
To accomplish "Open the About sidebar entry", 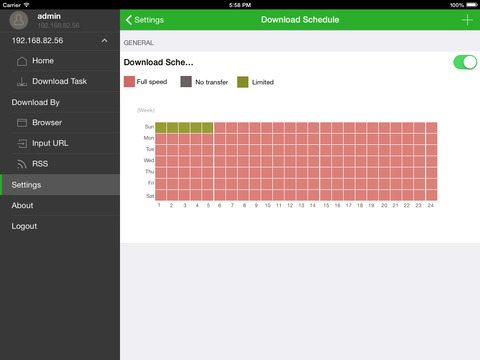I will click(60, 205).
